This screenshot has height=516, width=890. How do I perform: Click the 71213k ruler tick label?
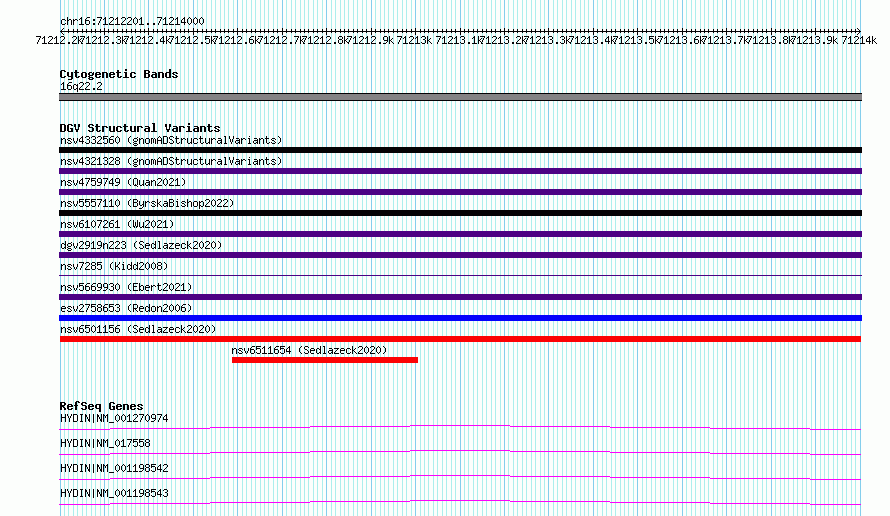point(414,40)
